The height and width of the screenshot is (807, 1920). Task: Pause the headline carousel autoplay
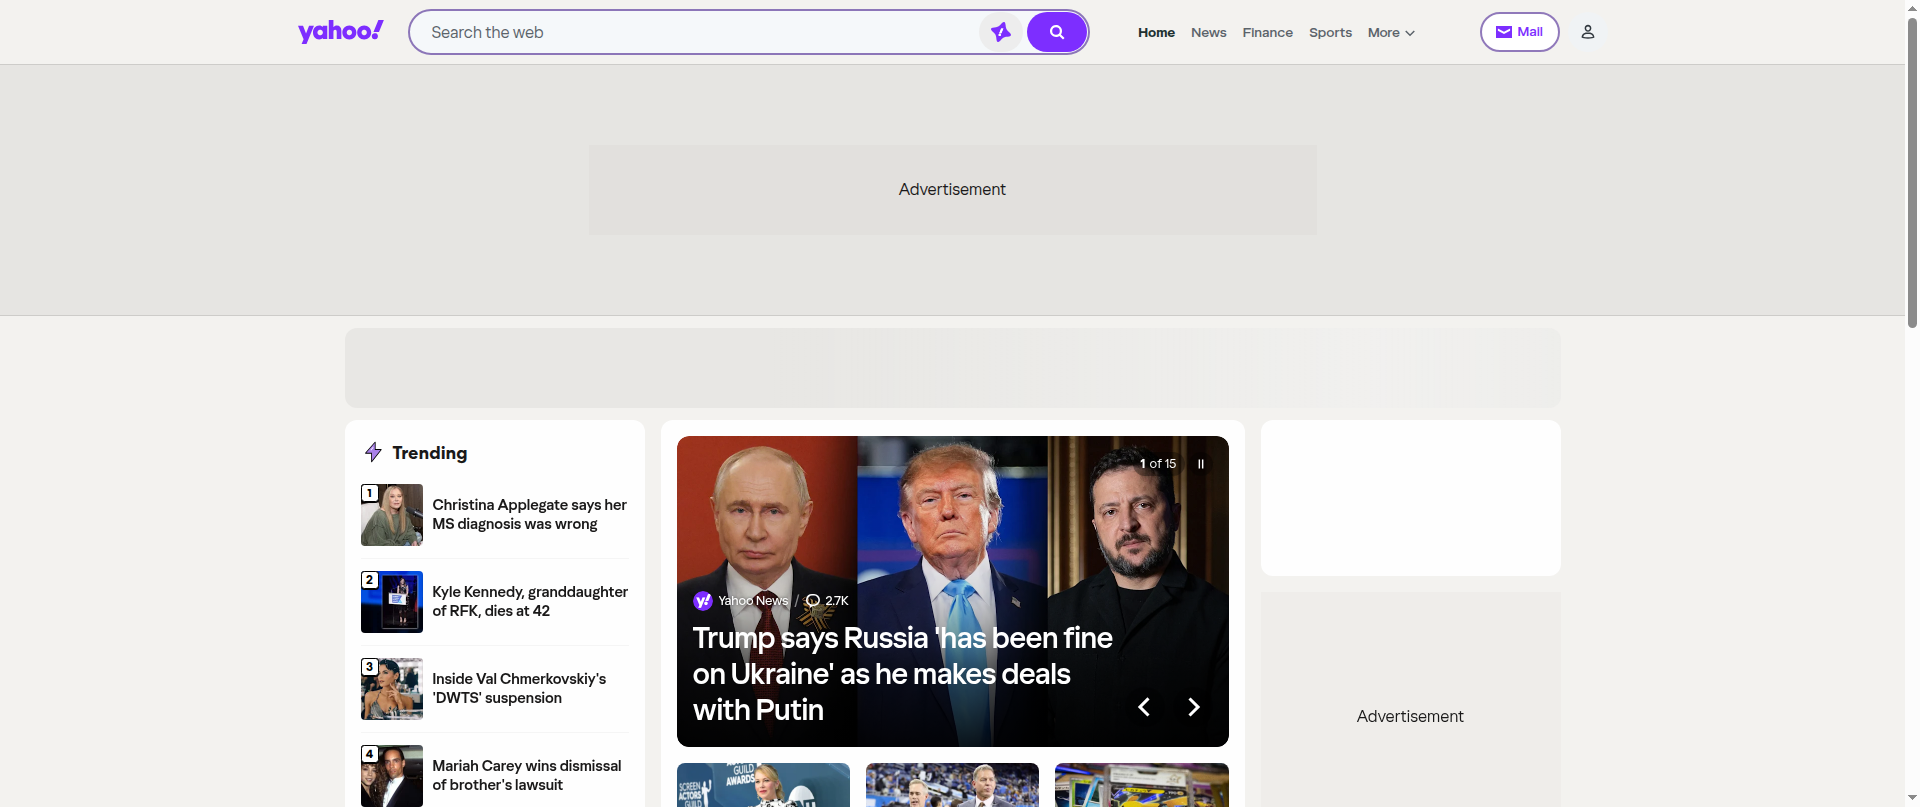pos(1201,464)
